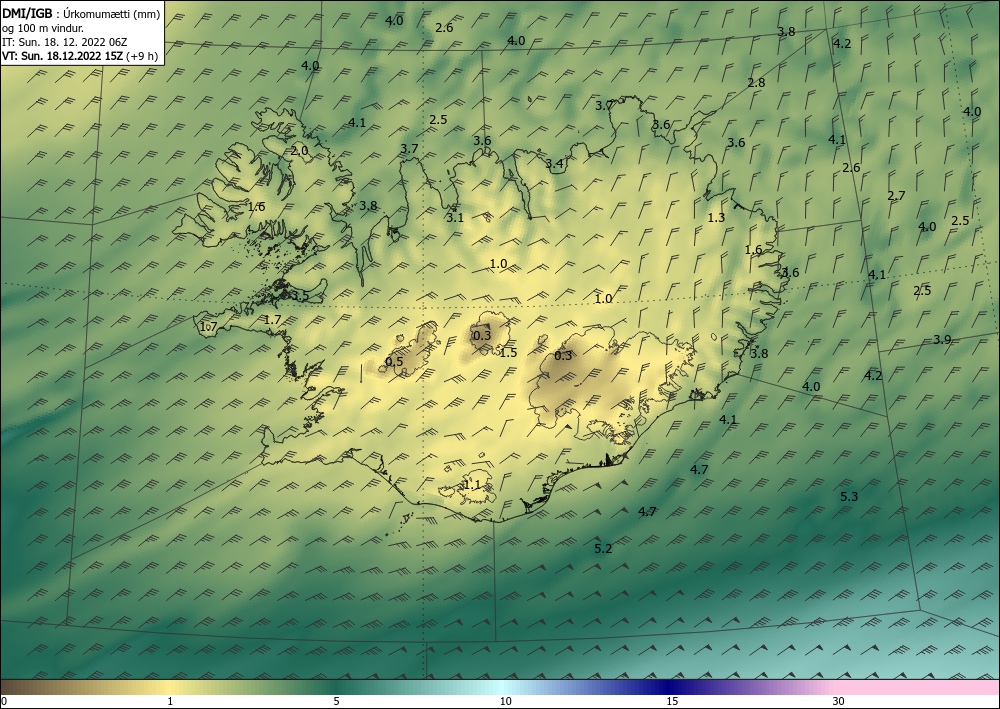Click the 5 tick label on the color scale
Viewport: 1000px width, 709px height.
[x=336, y=701]
